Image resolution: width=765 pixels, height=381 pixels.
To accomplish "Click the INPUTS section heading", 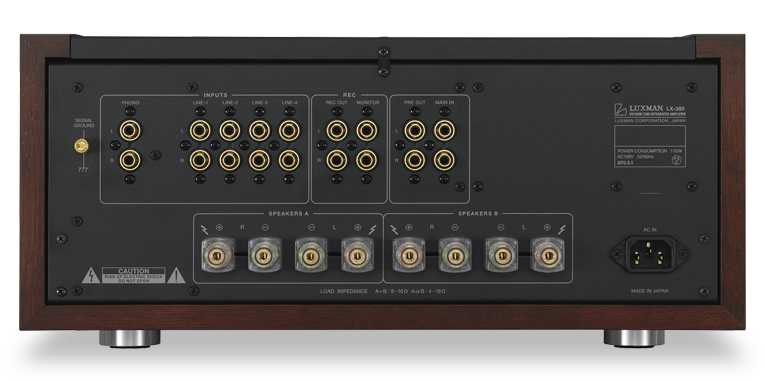I will tap(215, 95).
